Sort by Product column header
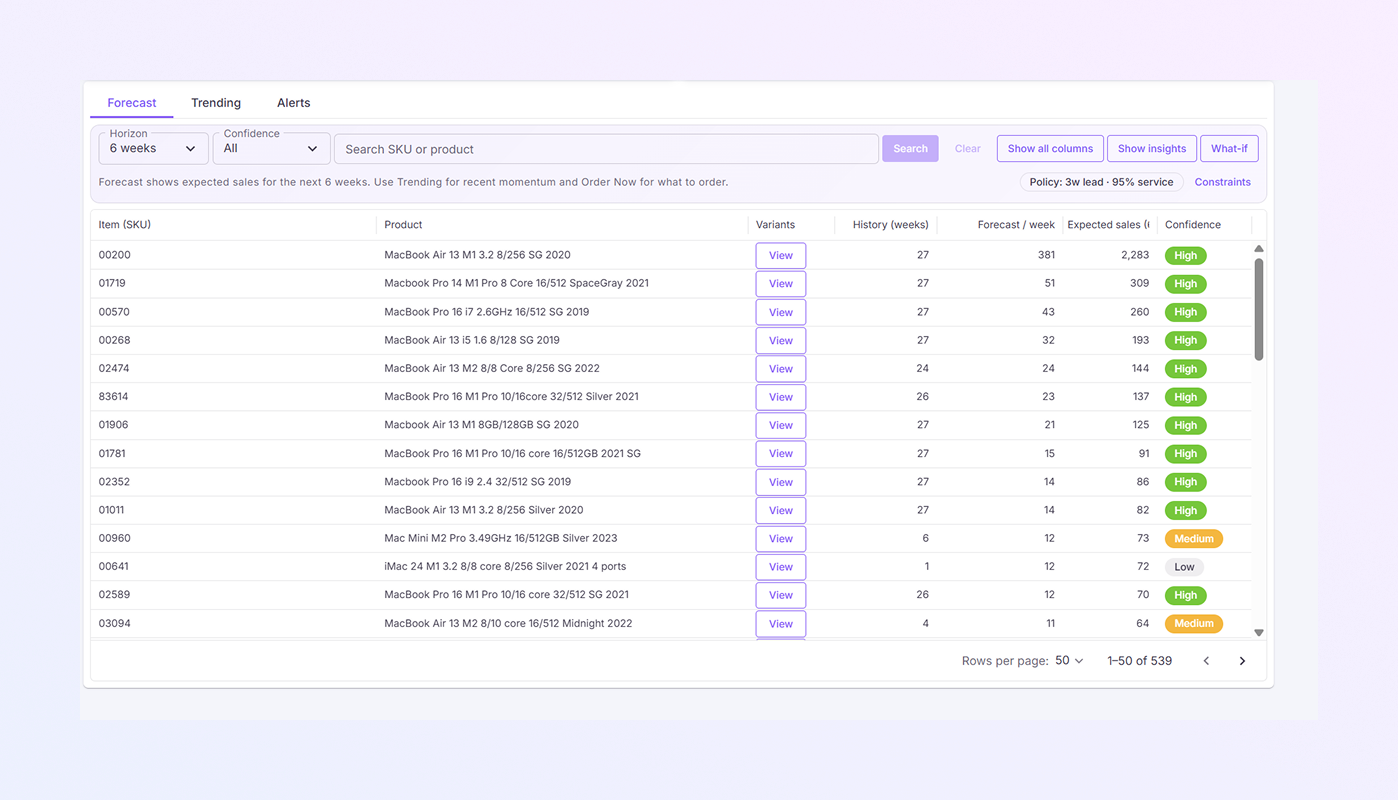 coord(403,225)
